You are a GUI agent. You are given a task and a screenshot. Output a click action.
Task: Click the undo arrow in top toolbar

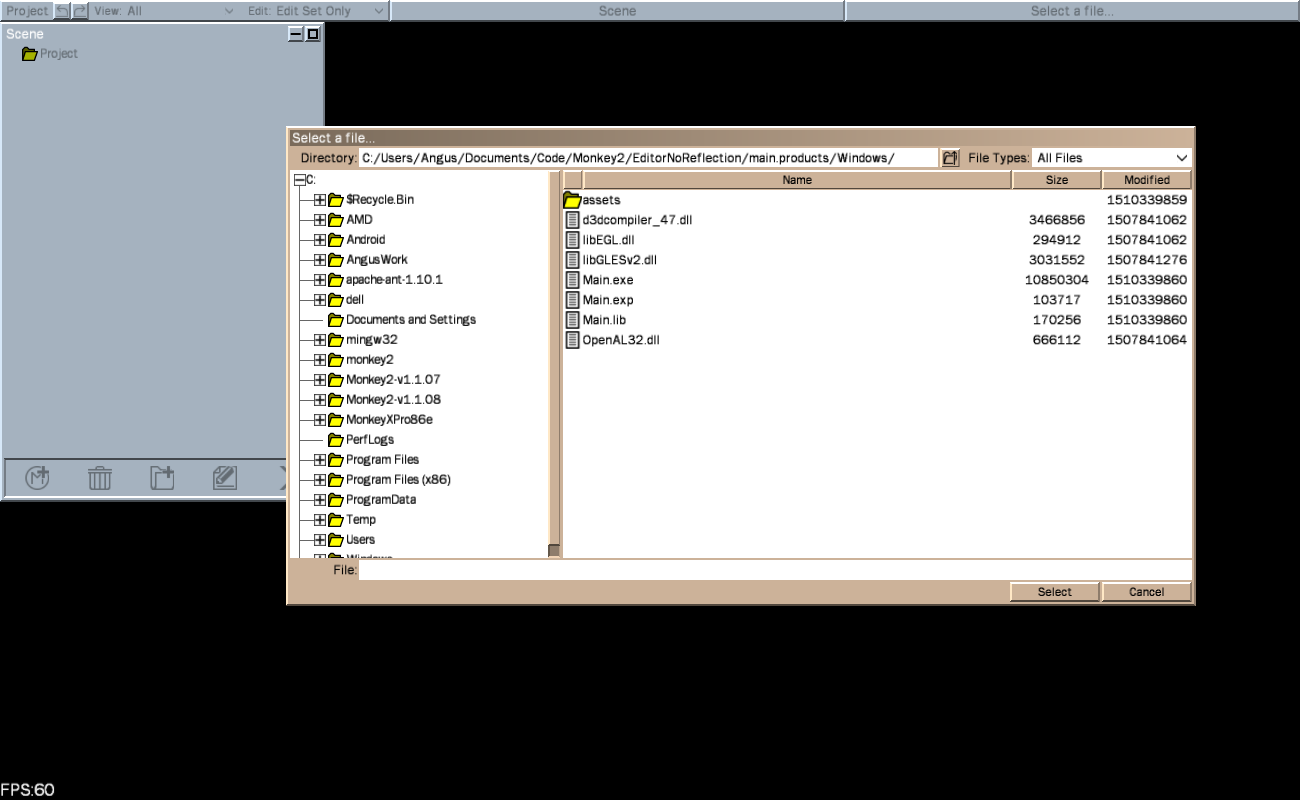(x=62, y=11)
